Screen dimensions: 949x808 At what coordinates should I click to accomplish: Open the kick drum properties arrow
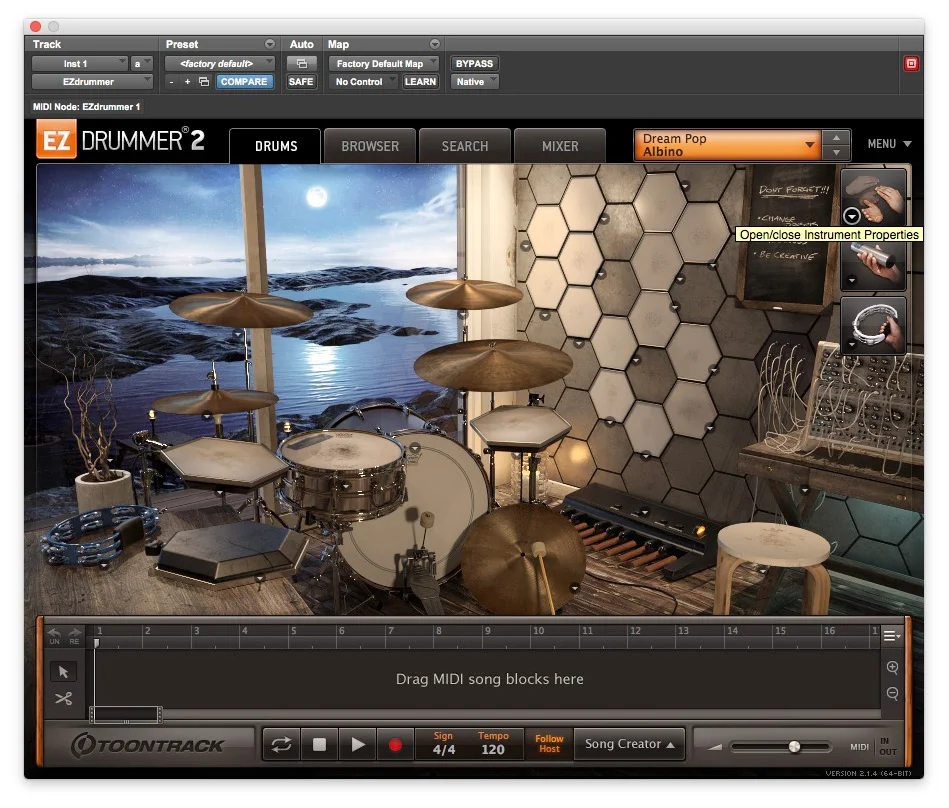point(415,448)
